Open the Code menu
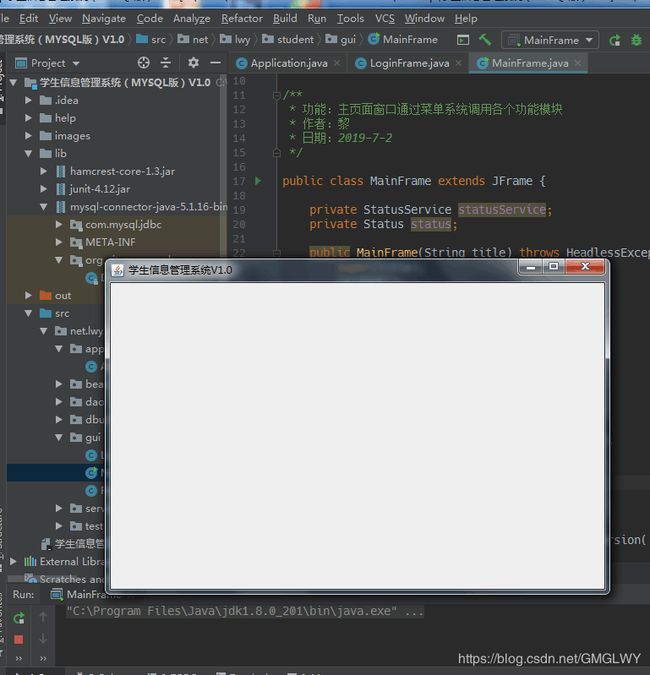Viewport: 650px width, 675px height. pyautogui.click(x=150, y=19)
